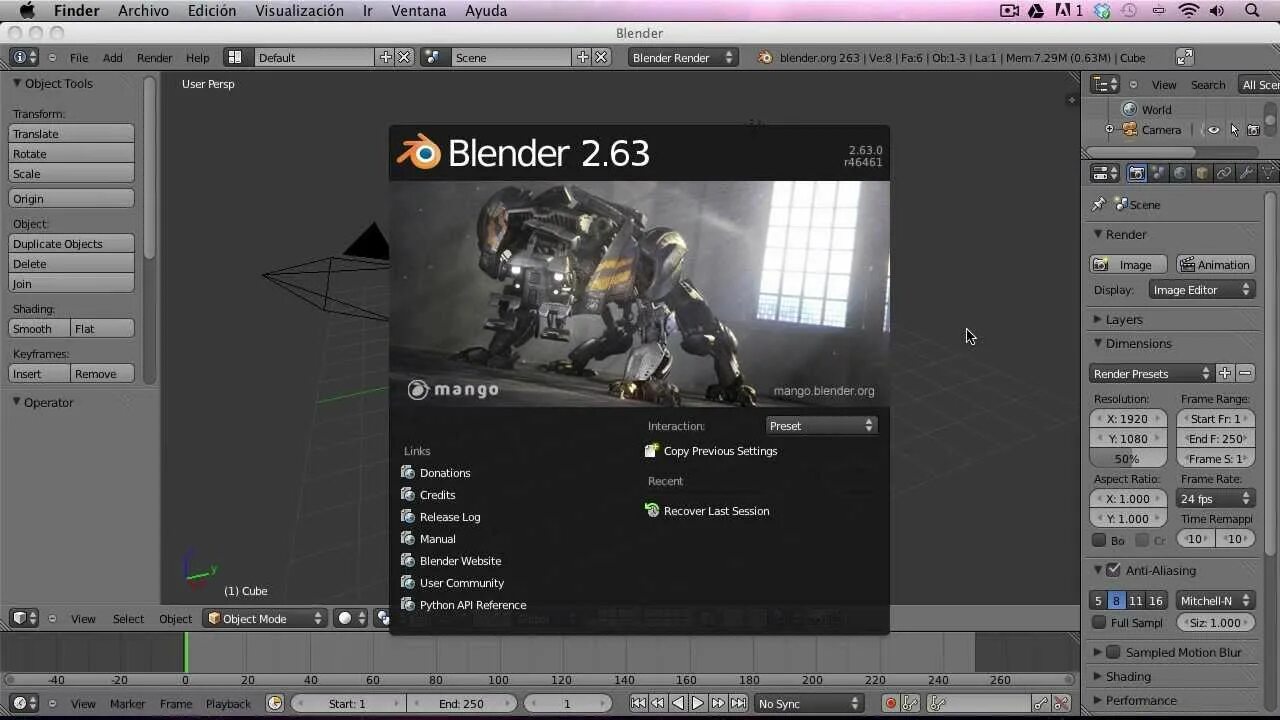Open the Scene properties tab icon
Screen dimensions: 1280x720
coord(1158,173)
